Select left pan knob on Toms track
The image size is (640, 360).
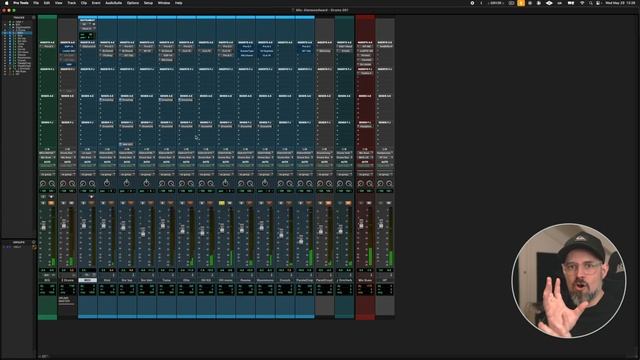162,184
